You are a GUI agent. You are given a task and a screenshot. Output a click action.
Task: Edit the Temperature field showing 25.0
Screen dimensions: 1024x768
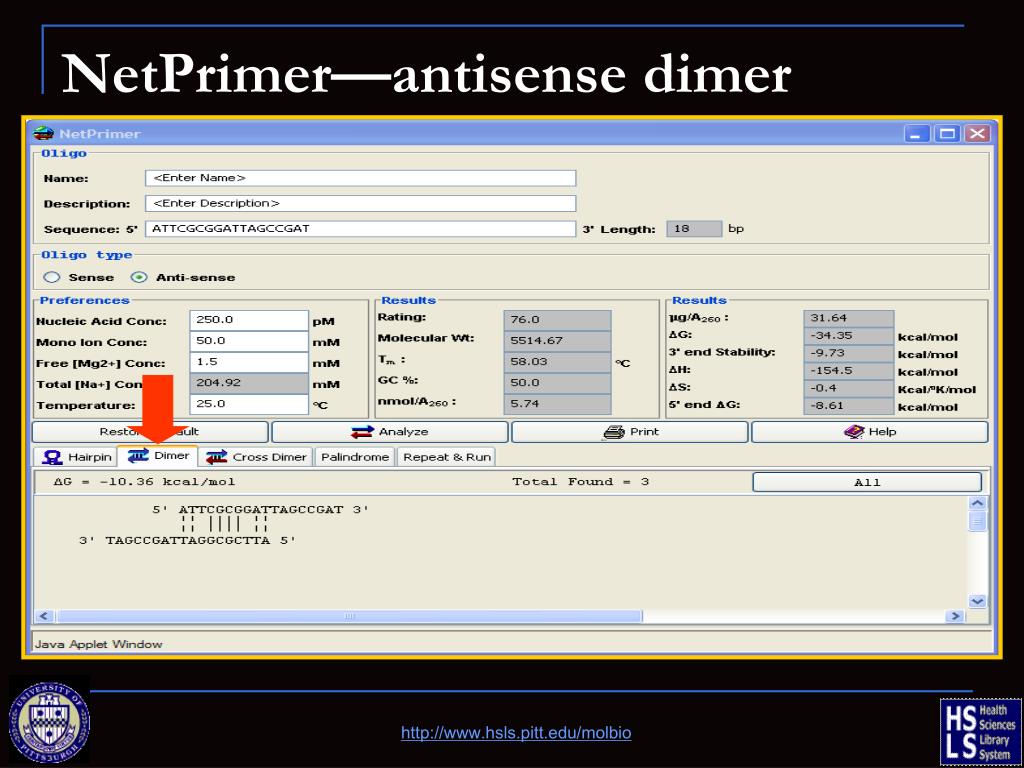tap(249, 404)
